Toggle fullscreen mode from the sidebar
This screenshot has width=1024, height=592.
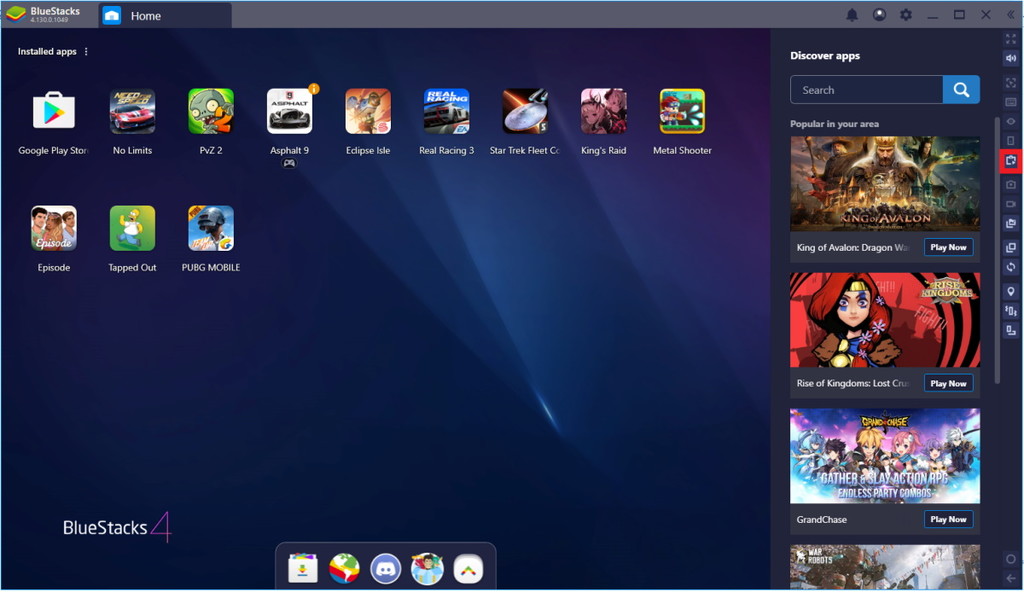coord(1010,40)
